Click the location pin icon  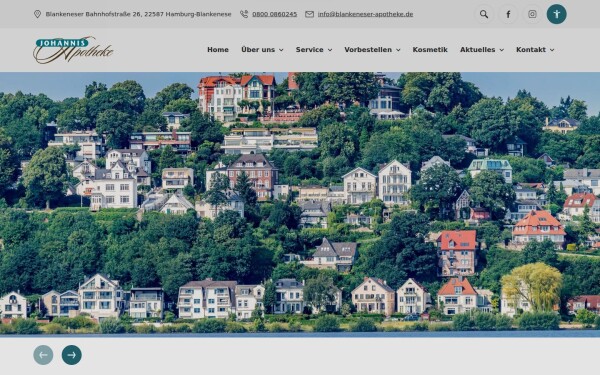[37, 14]
